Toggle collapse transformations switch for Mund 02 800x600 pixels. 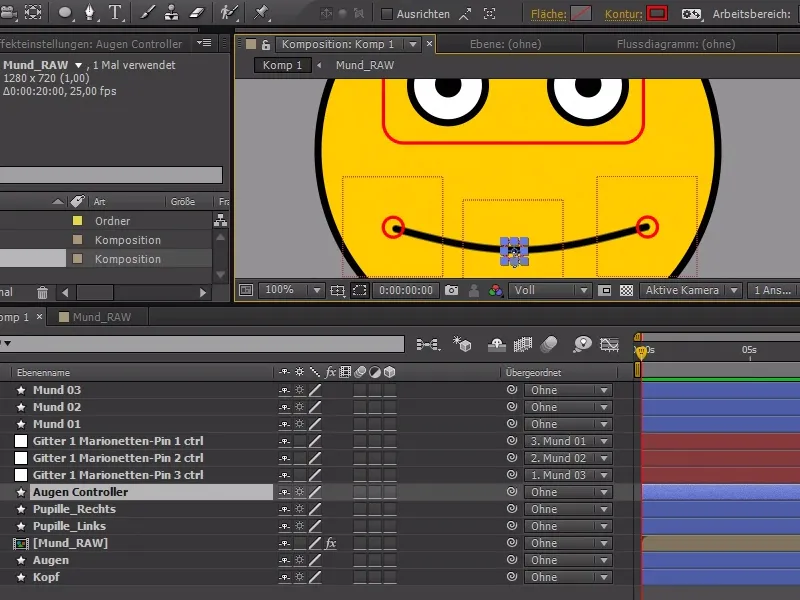(299, 407)
